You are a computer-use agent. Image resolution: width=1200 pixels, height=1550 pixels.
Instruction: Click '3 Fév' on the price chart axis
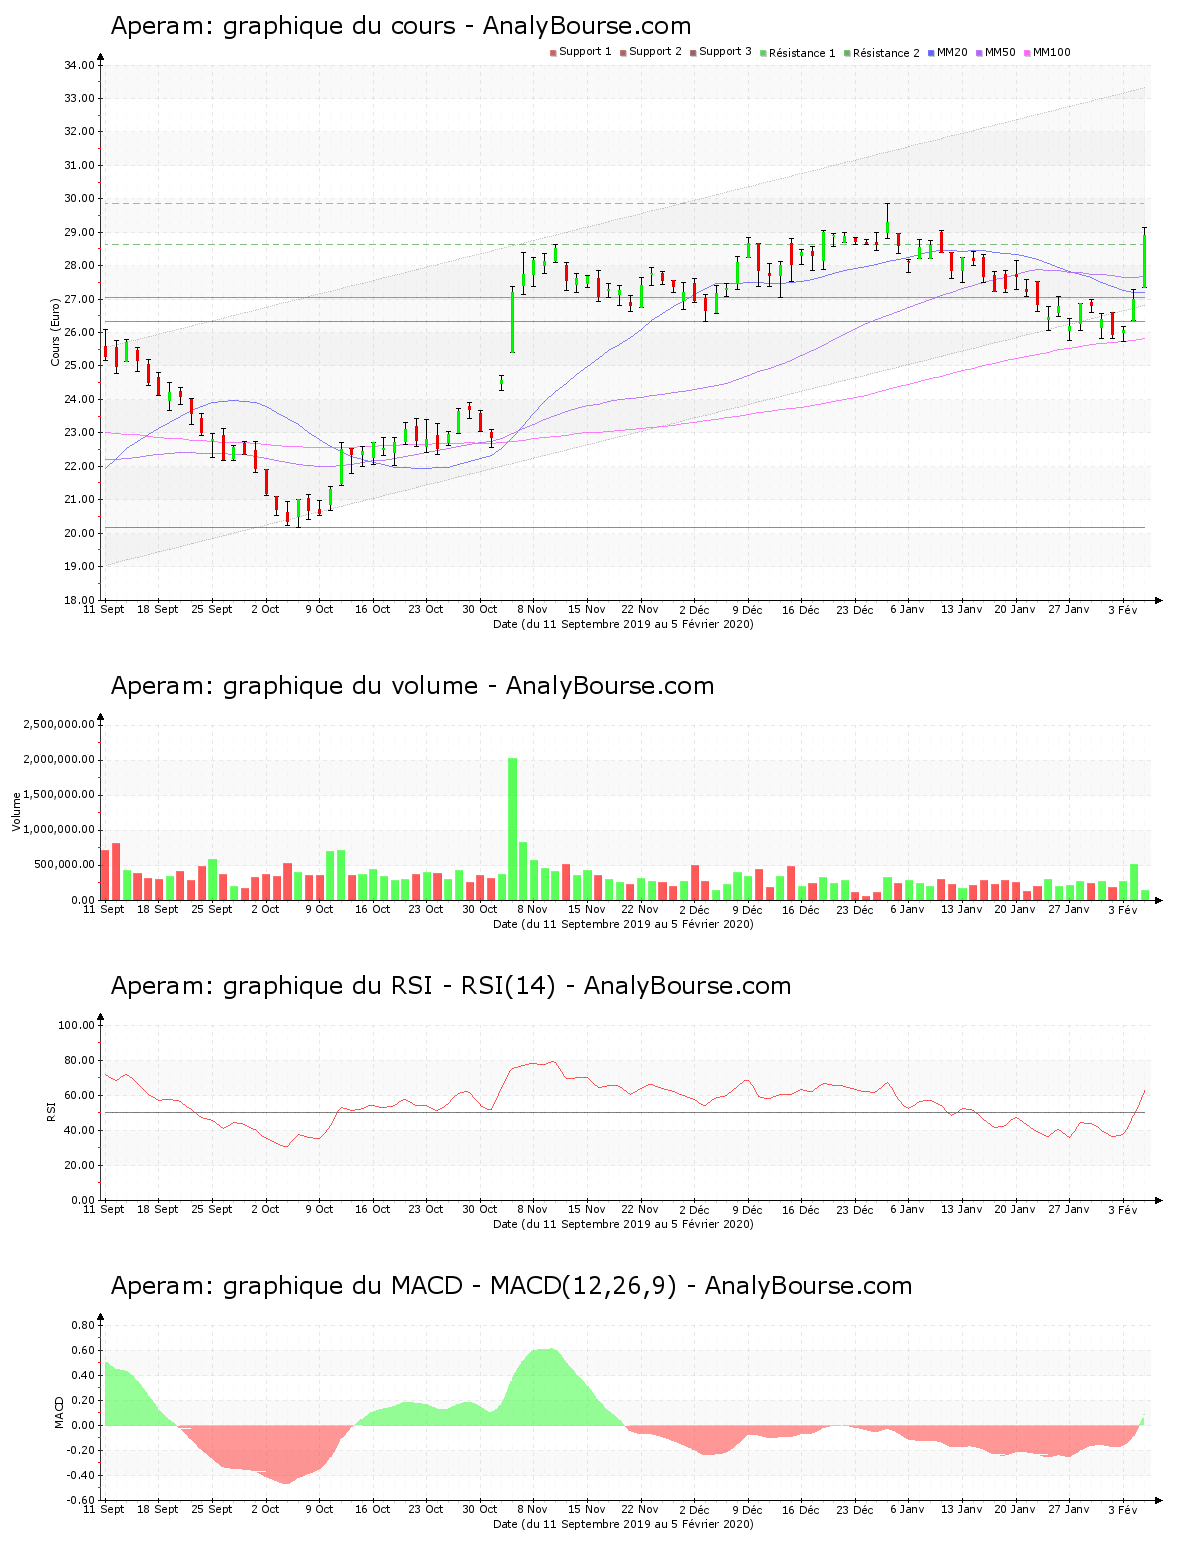pos(1122,609)
